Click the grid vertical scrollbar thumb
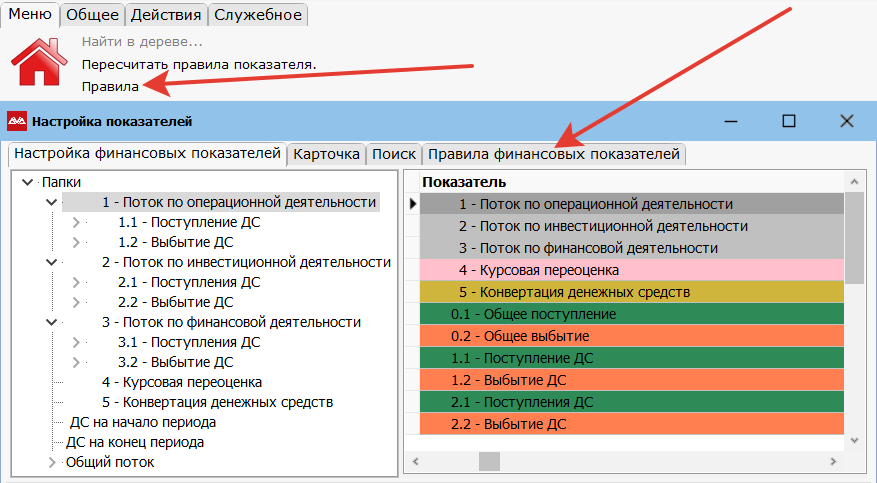This screenshot has height=483, width=877. point(854,238)
